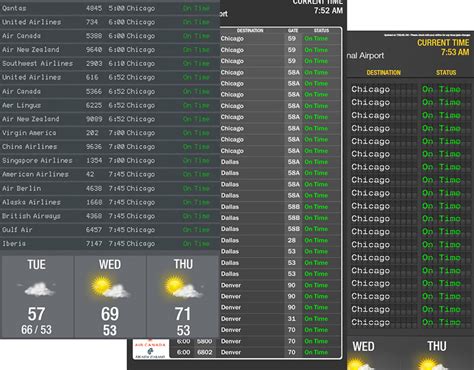Click flight number 5800 in middle board
474x370 pixels.
coord(204,341)
